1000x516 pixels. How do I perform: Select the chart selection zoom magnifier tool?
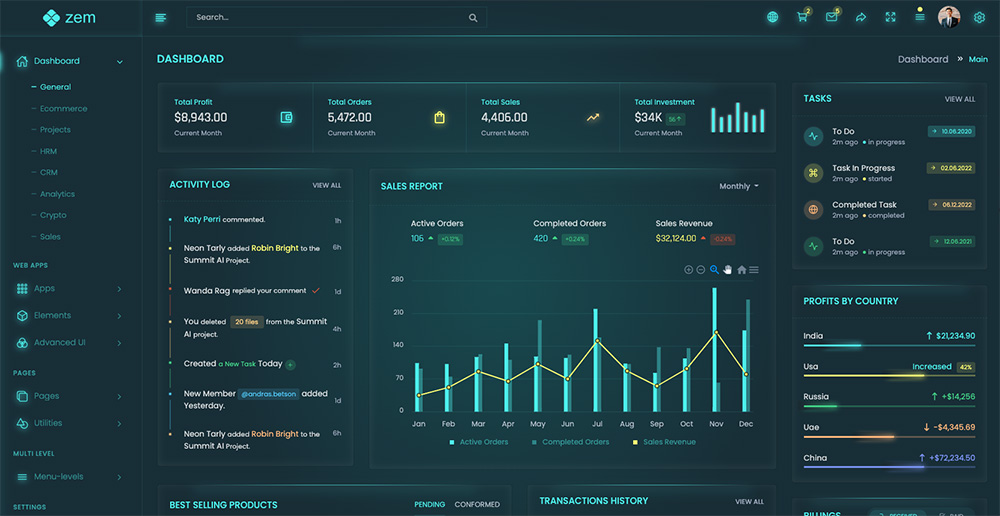[714, 270]
